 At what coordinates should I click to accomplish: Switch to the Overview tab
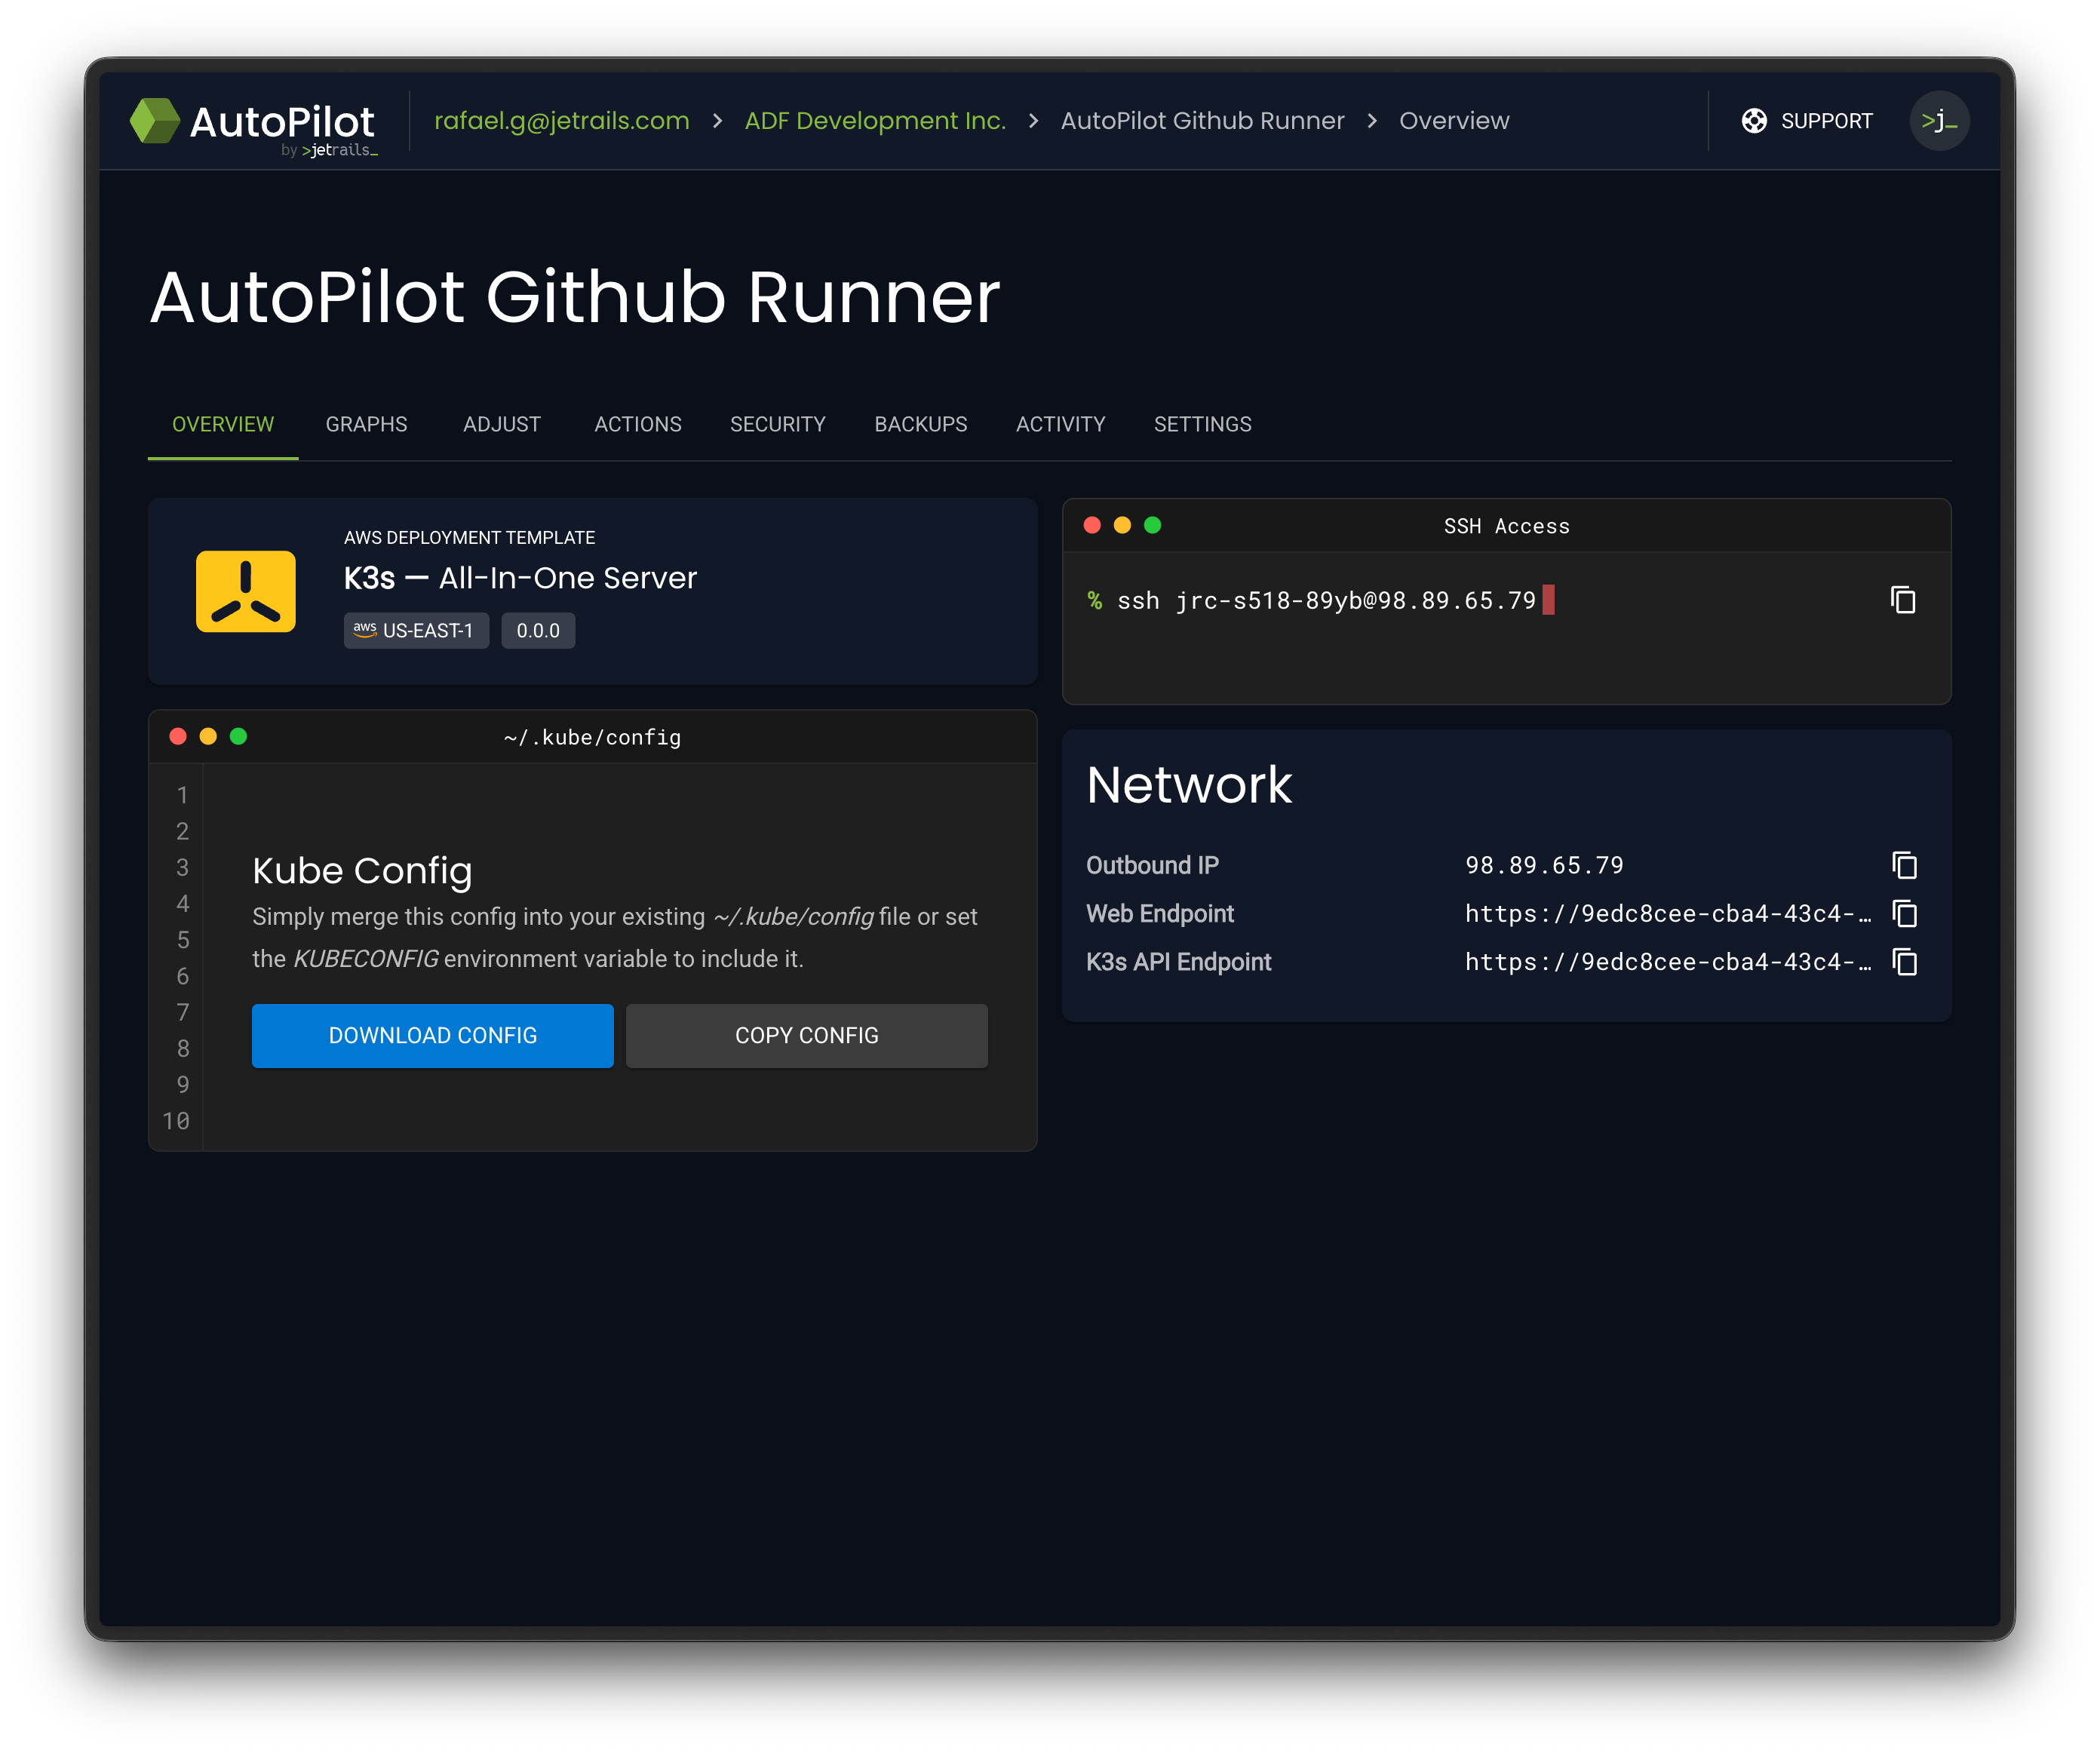tap(223, 424)
